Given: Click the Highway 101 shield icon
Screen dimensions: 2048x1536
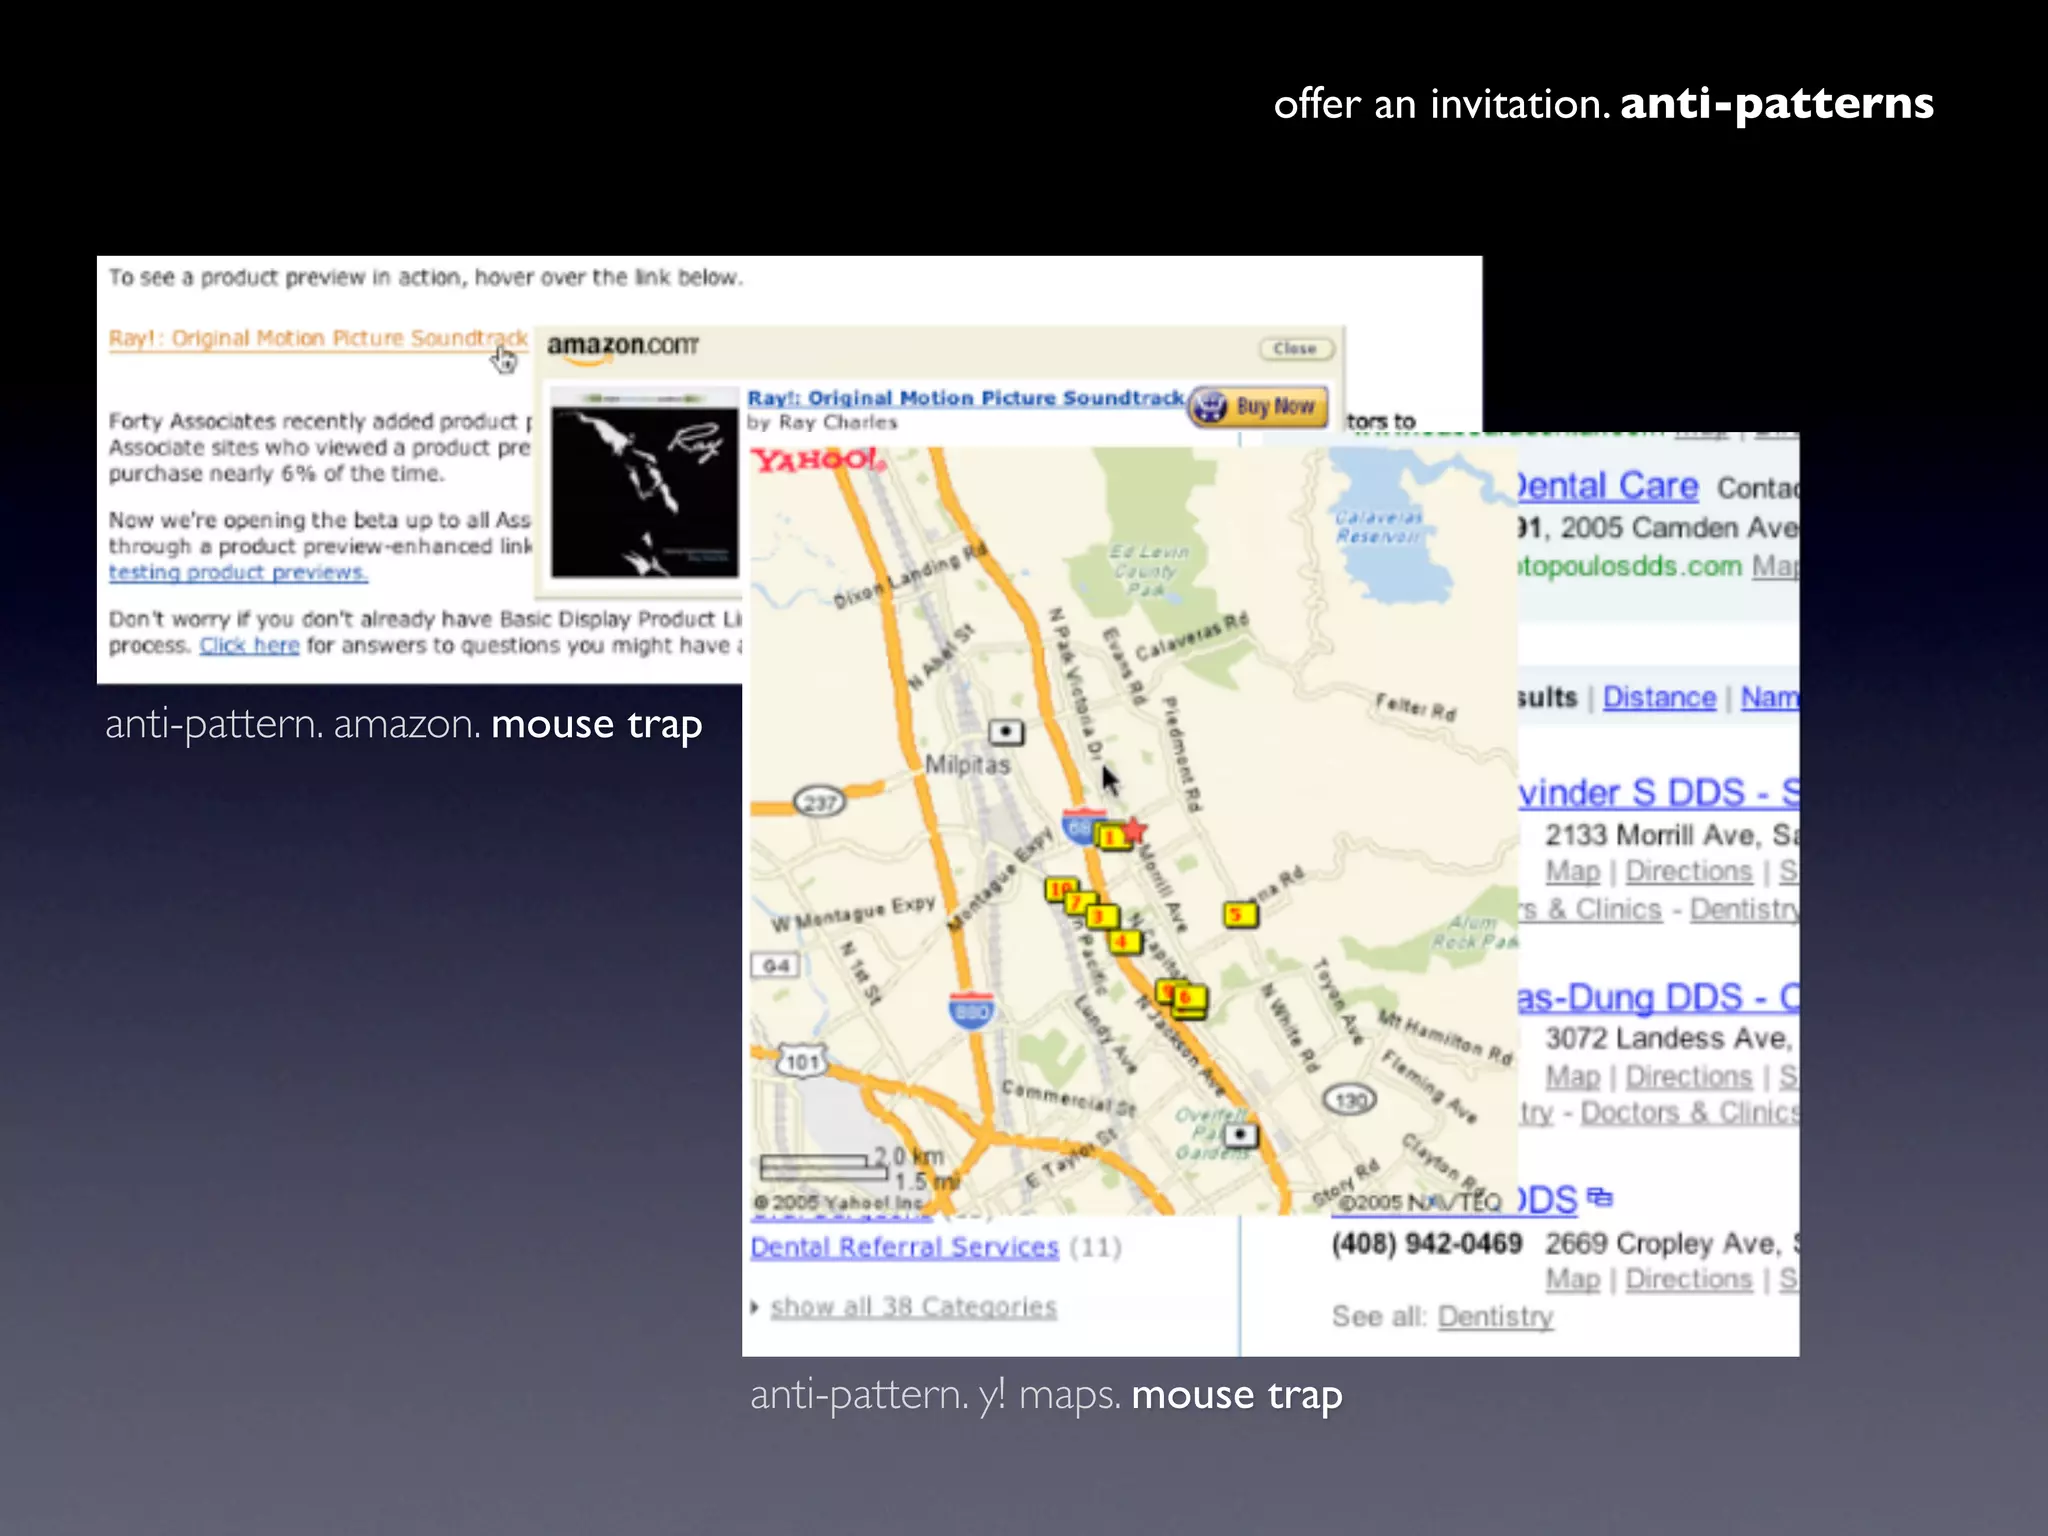Looking at the screenshot, I should (802, 1061).
